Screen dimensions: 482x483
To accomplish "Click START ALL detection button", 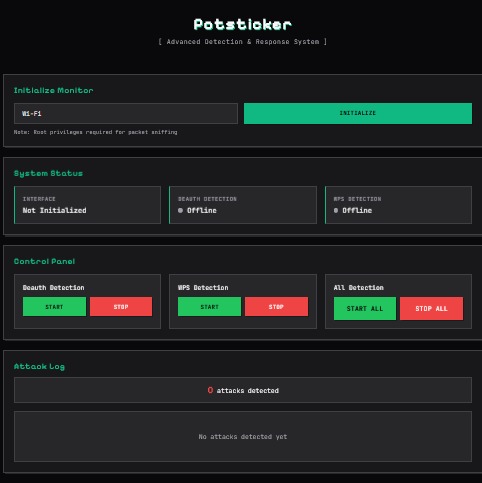I will pyautogui.click(x=365, y=309).
